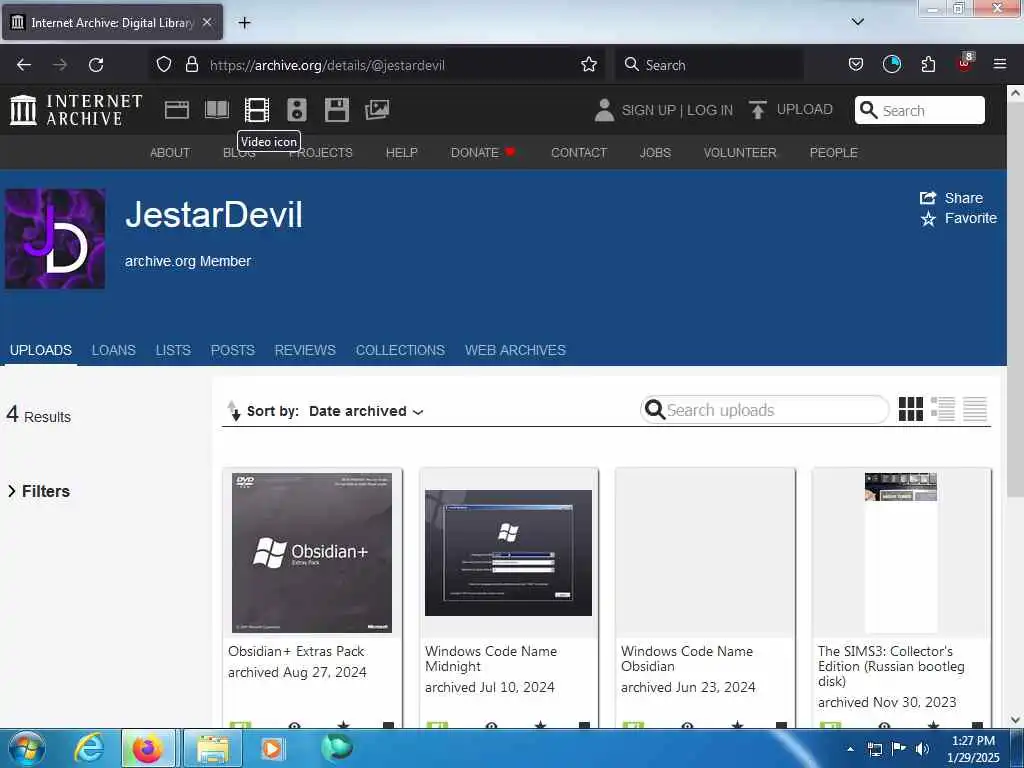
Task: Open the Web (Wayback) icon
Action: [176, 110]
